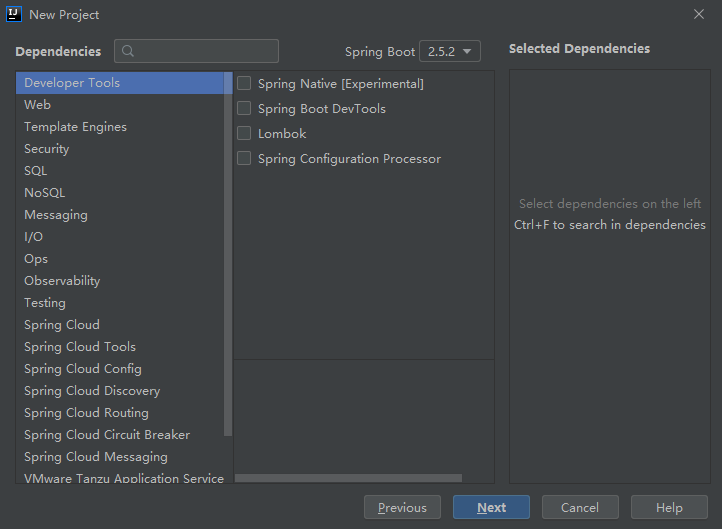Select the Web category

(x=120, y=105)
